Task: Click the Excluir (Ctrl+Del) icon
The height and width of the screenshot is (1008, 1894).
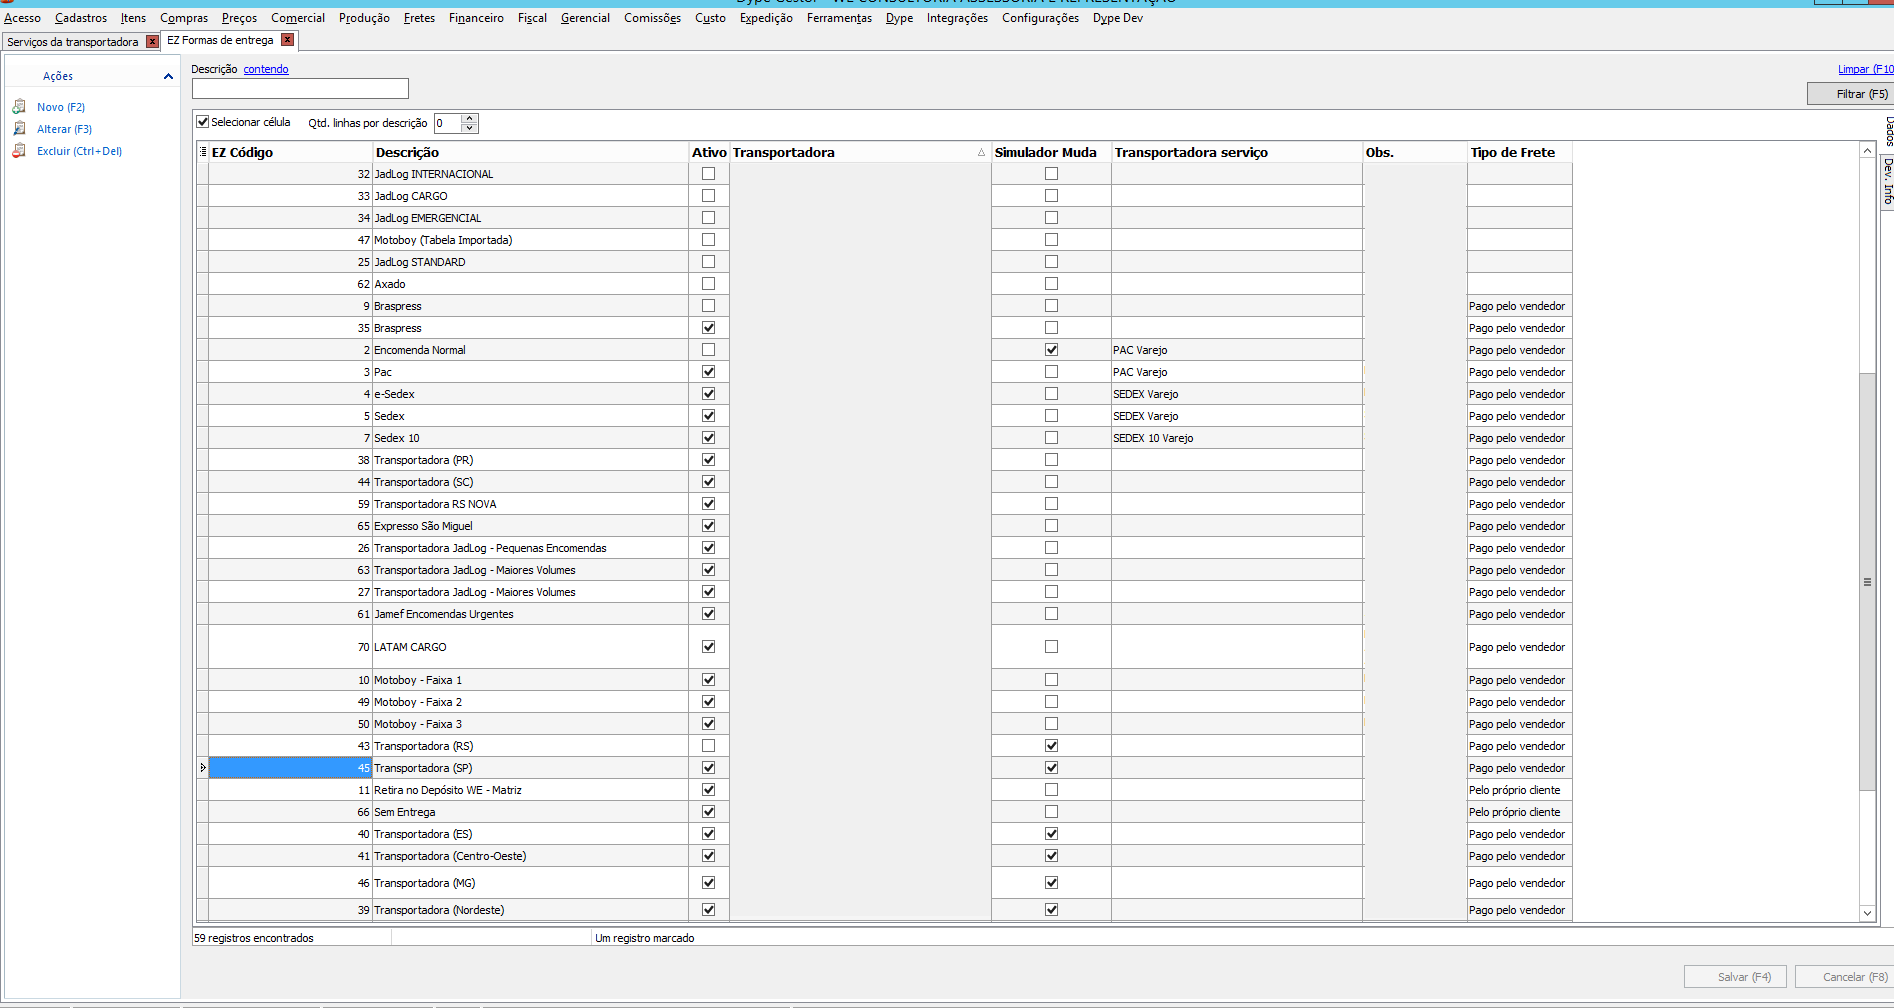Action: pyautogui.click(x=19, y=150)
